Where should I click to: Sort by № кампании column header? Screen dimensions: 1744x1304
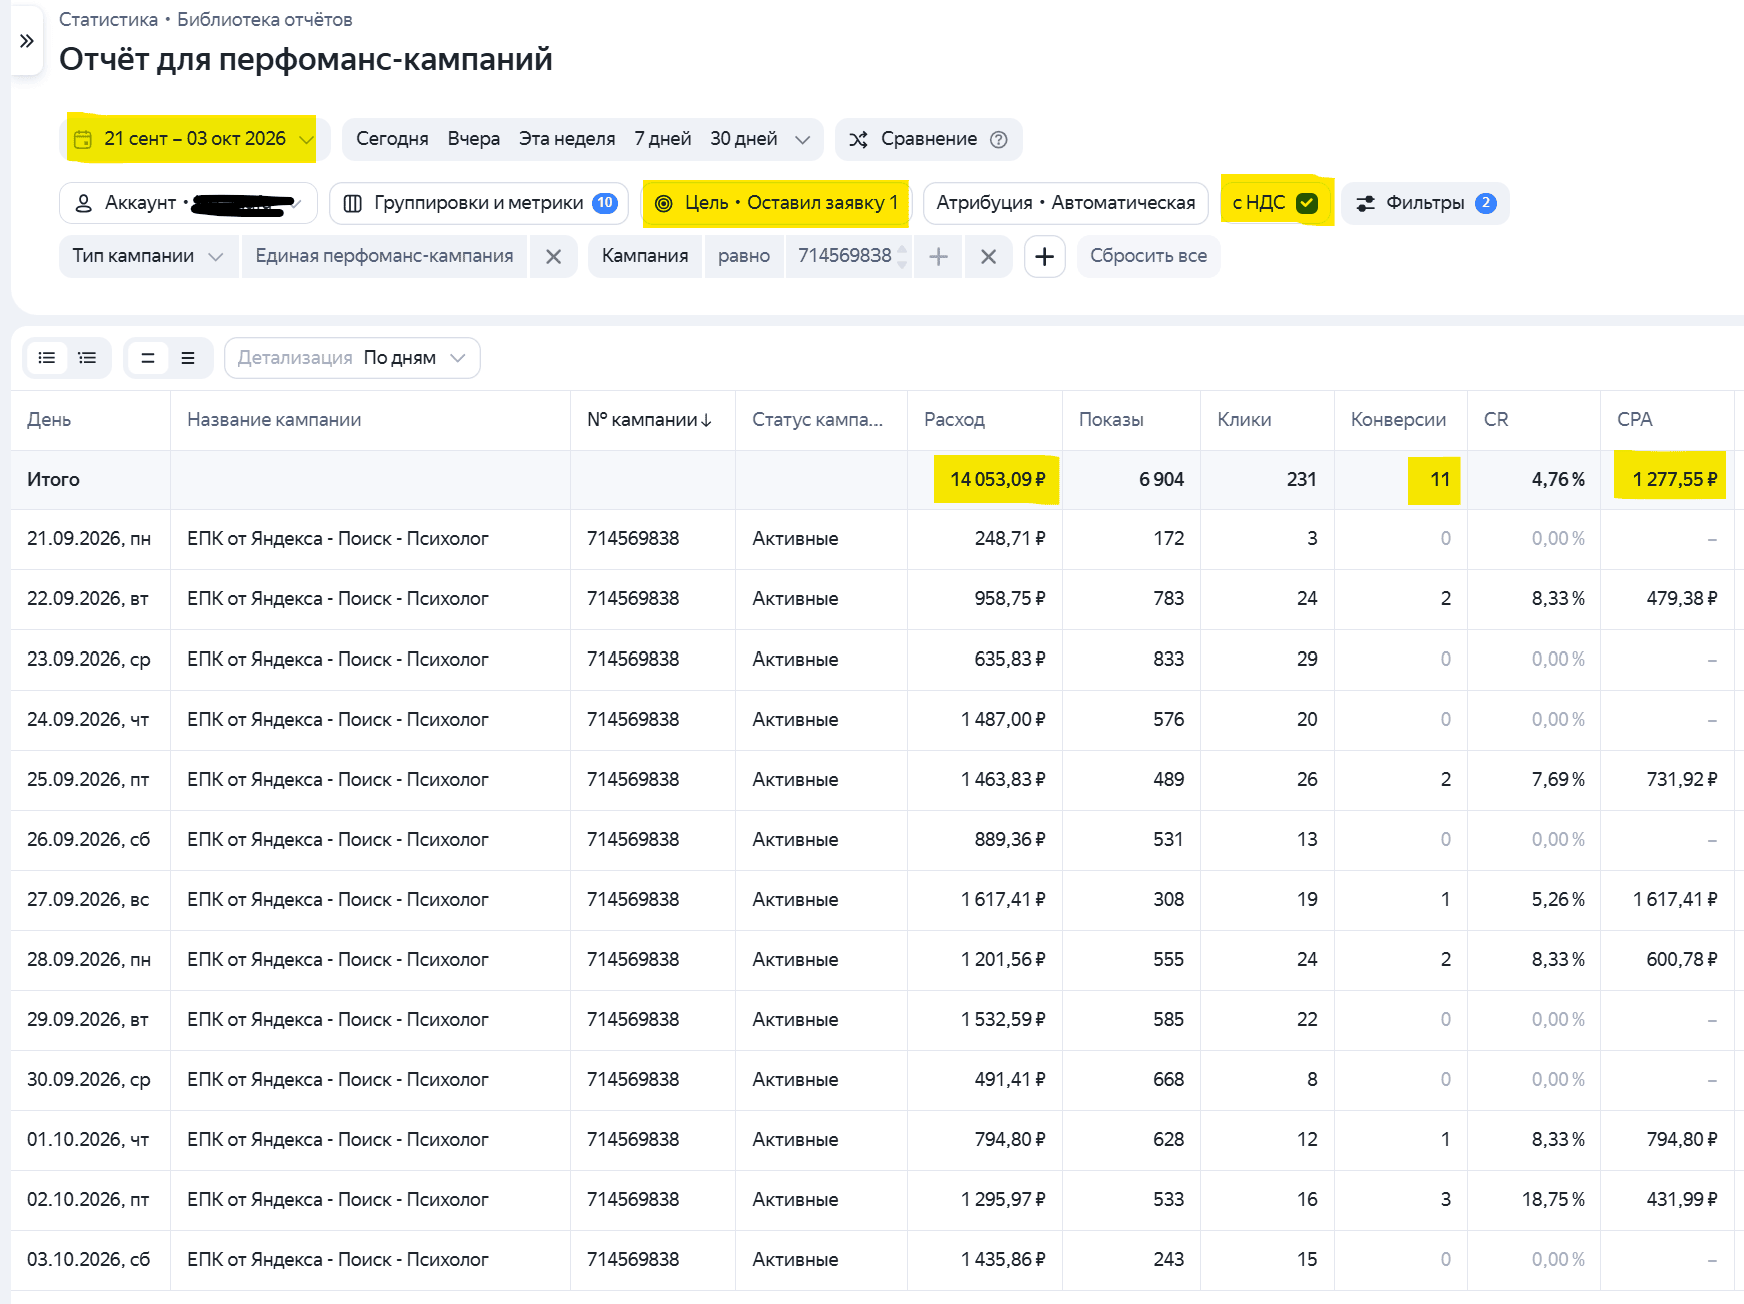[649, 420]
